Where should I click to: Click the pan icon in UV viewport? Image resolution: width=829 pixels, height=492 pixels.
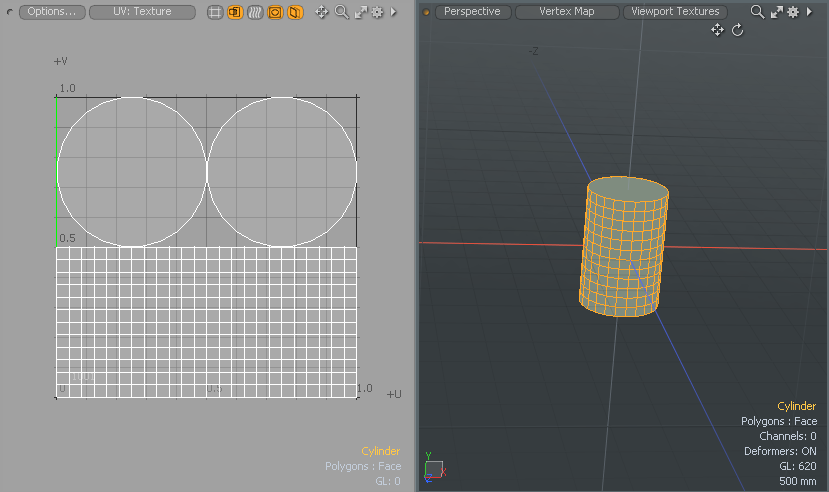click(322, 12)
